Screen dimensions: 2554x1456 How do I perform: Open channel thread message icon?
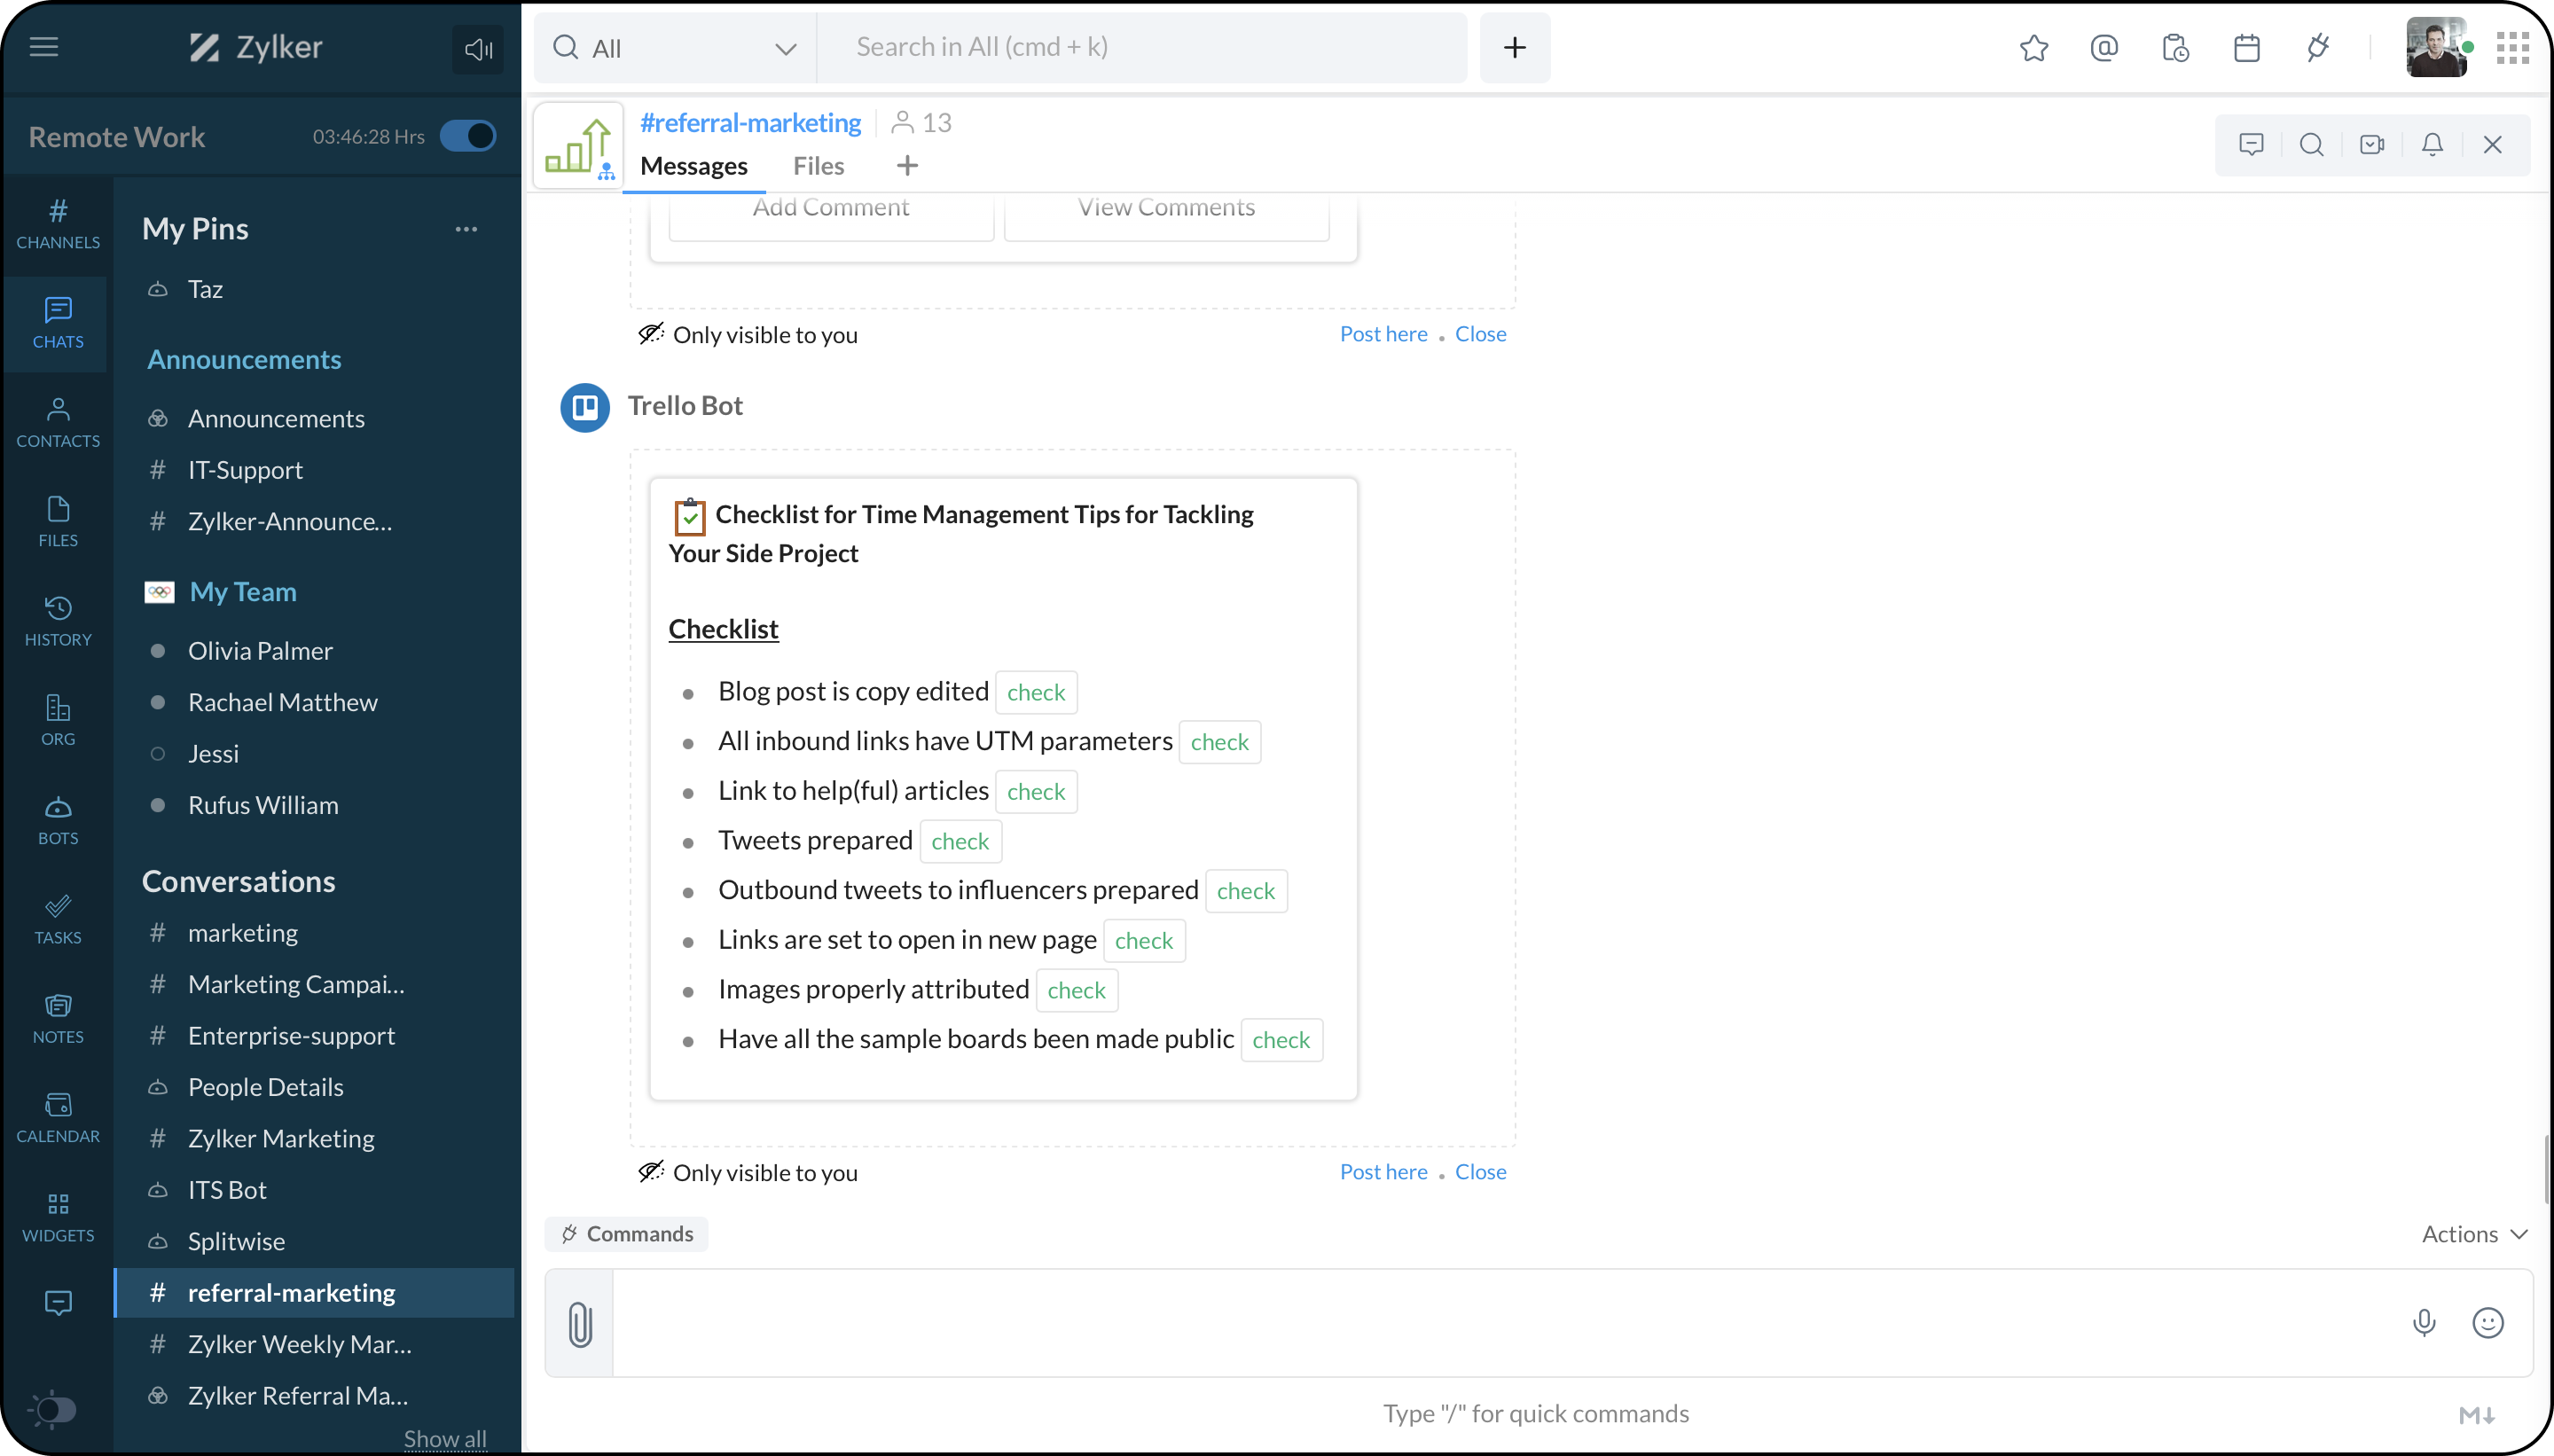click(x=2251, y=145)
